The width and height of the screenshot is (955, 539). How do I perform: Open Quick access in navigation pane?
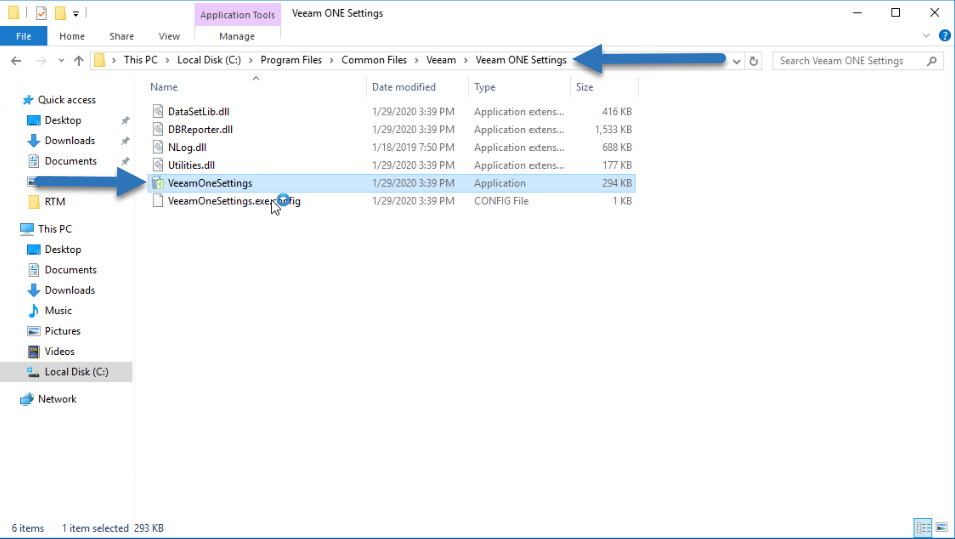point(66,100)
